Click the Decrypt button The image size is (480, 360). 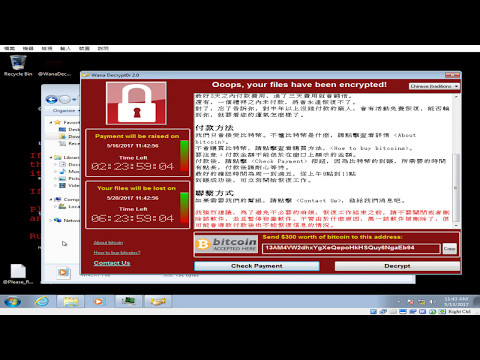pos(397,266)
